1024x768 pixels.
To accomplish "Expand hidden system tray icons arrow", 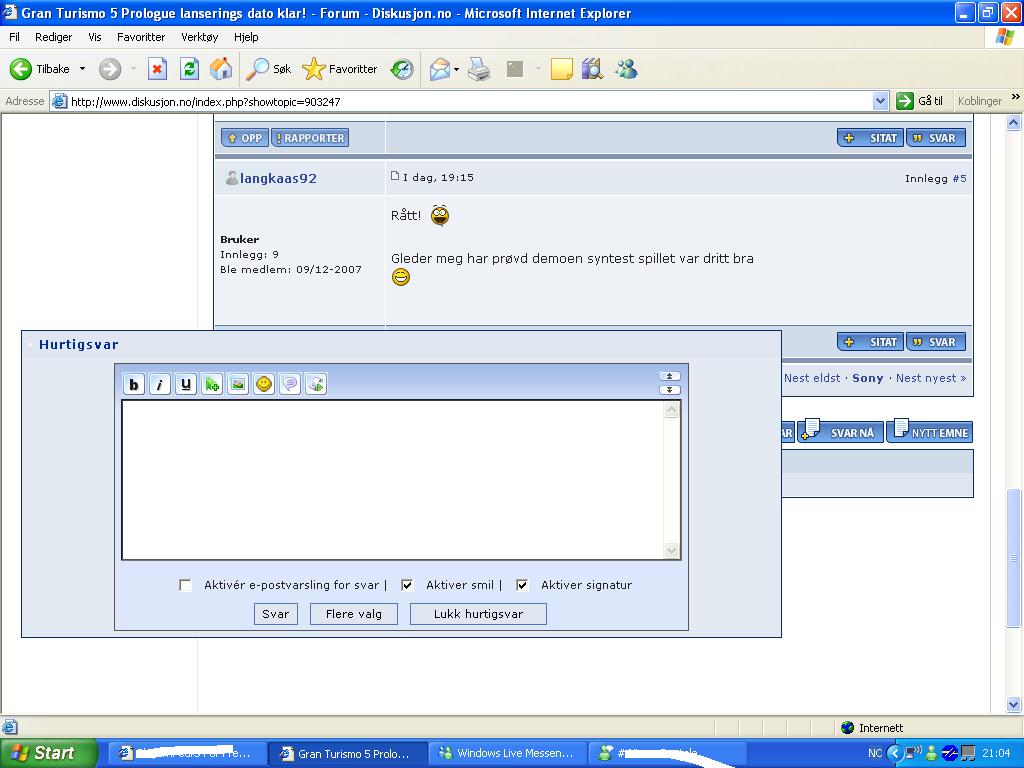I will click(x=895, y=753).
